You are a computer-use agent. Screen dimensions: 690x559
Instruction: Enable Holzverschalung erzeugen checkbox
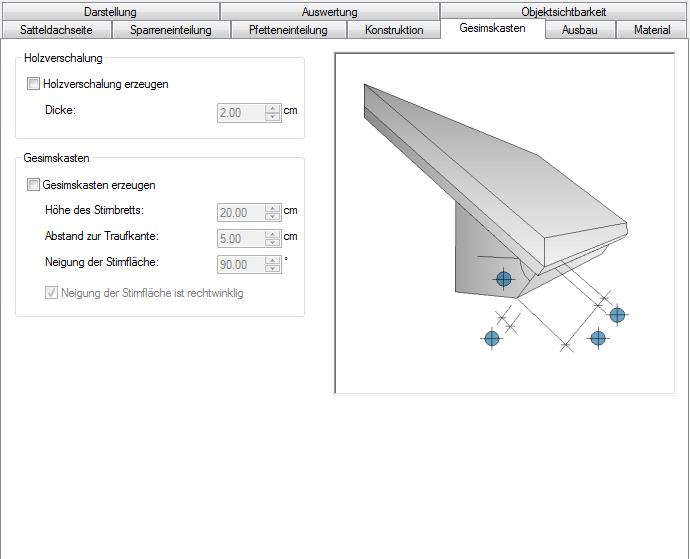coord(33,84)
